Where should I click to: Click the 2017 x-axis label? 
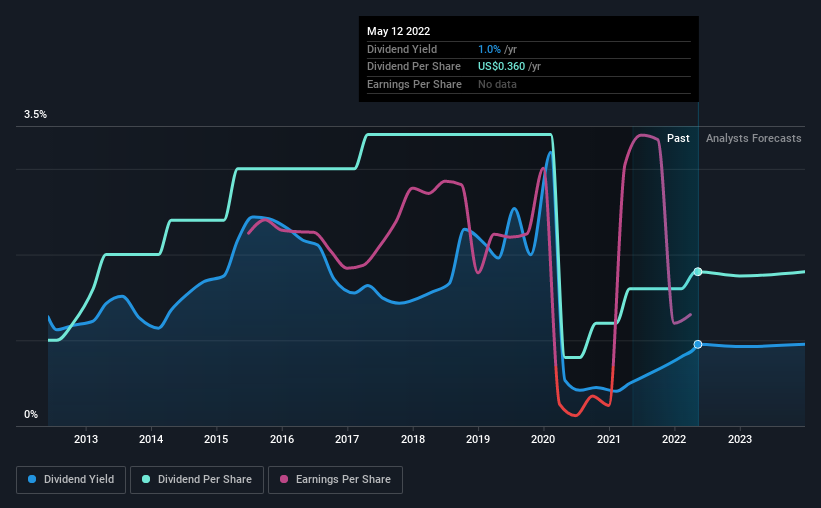pyautogui.click(x=347, y=439)
